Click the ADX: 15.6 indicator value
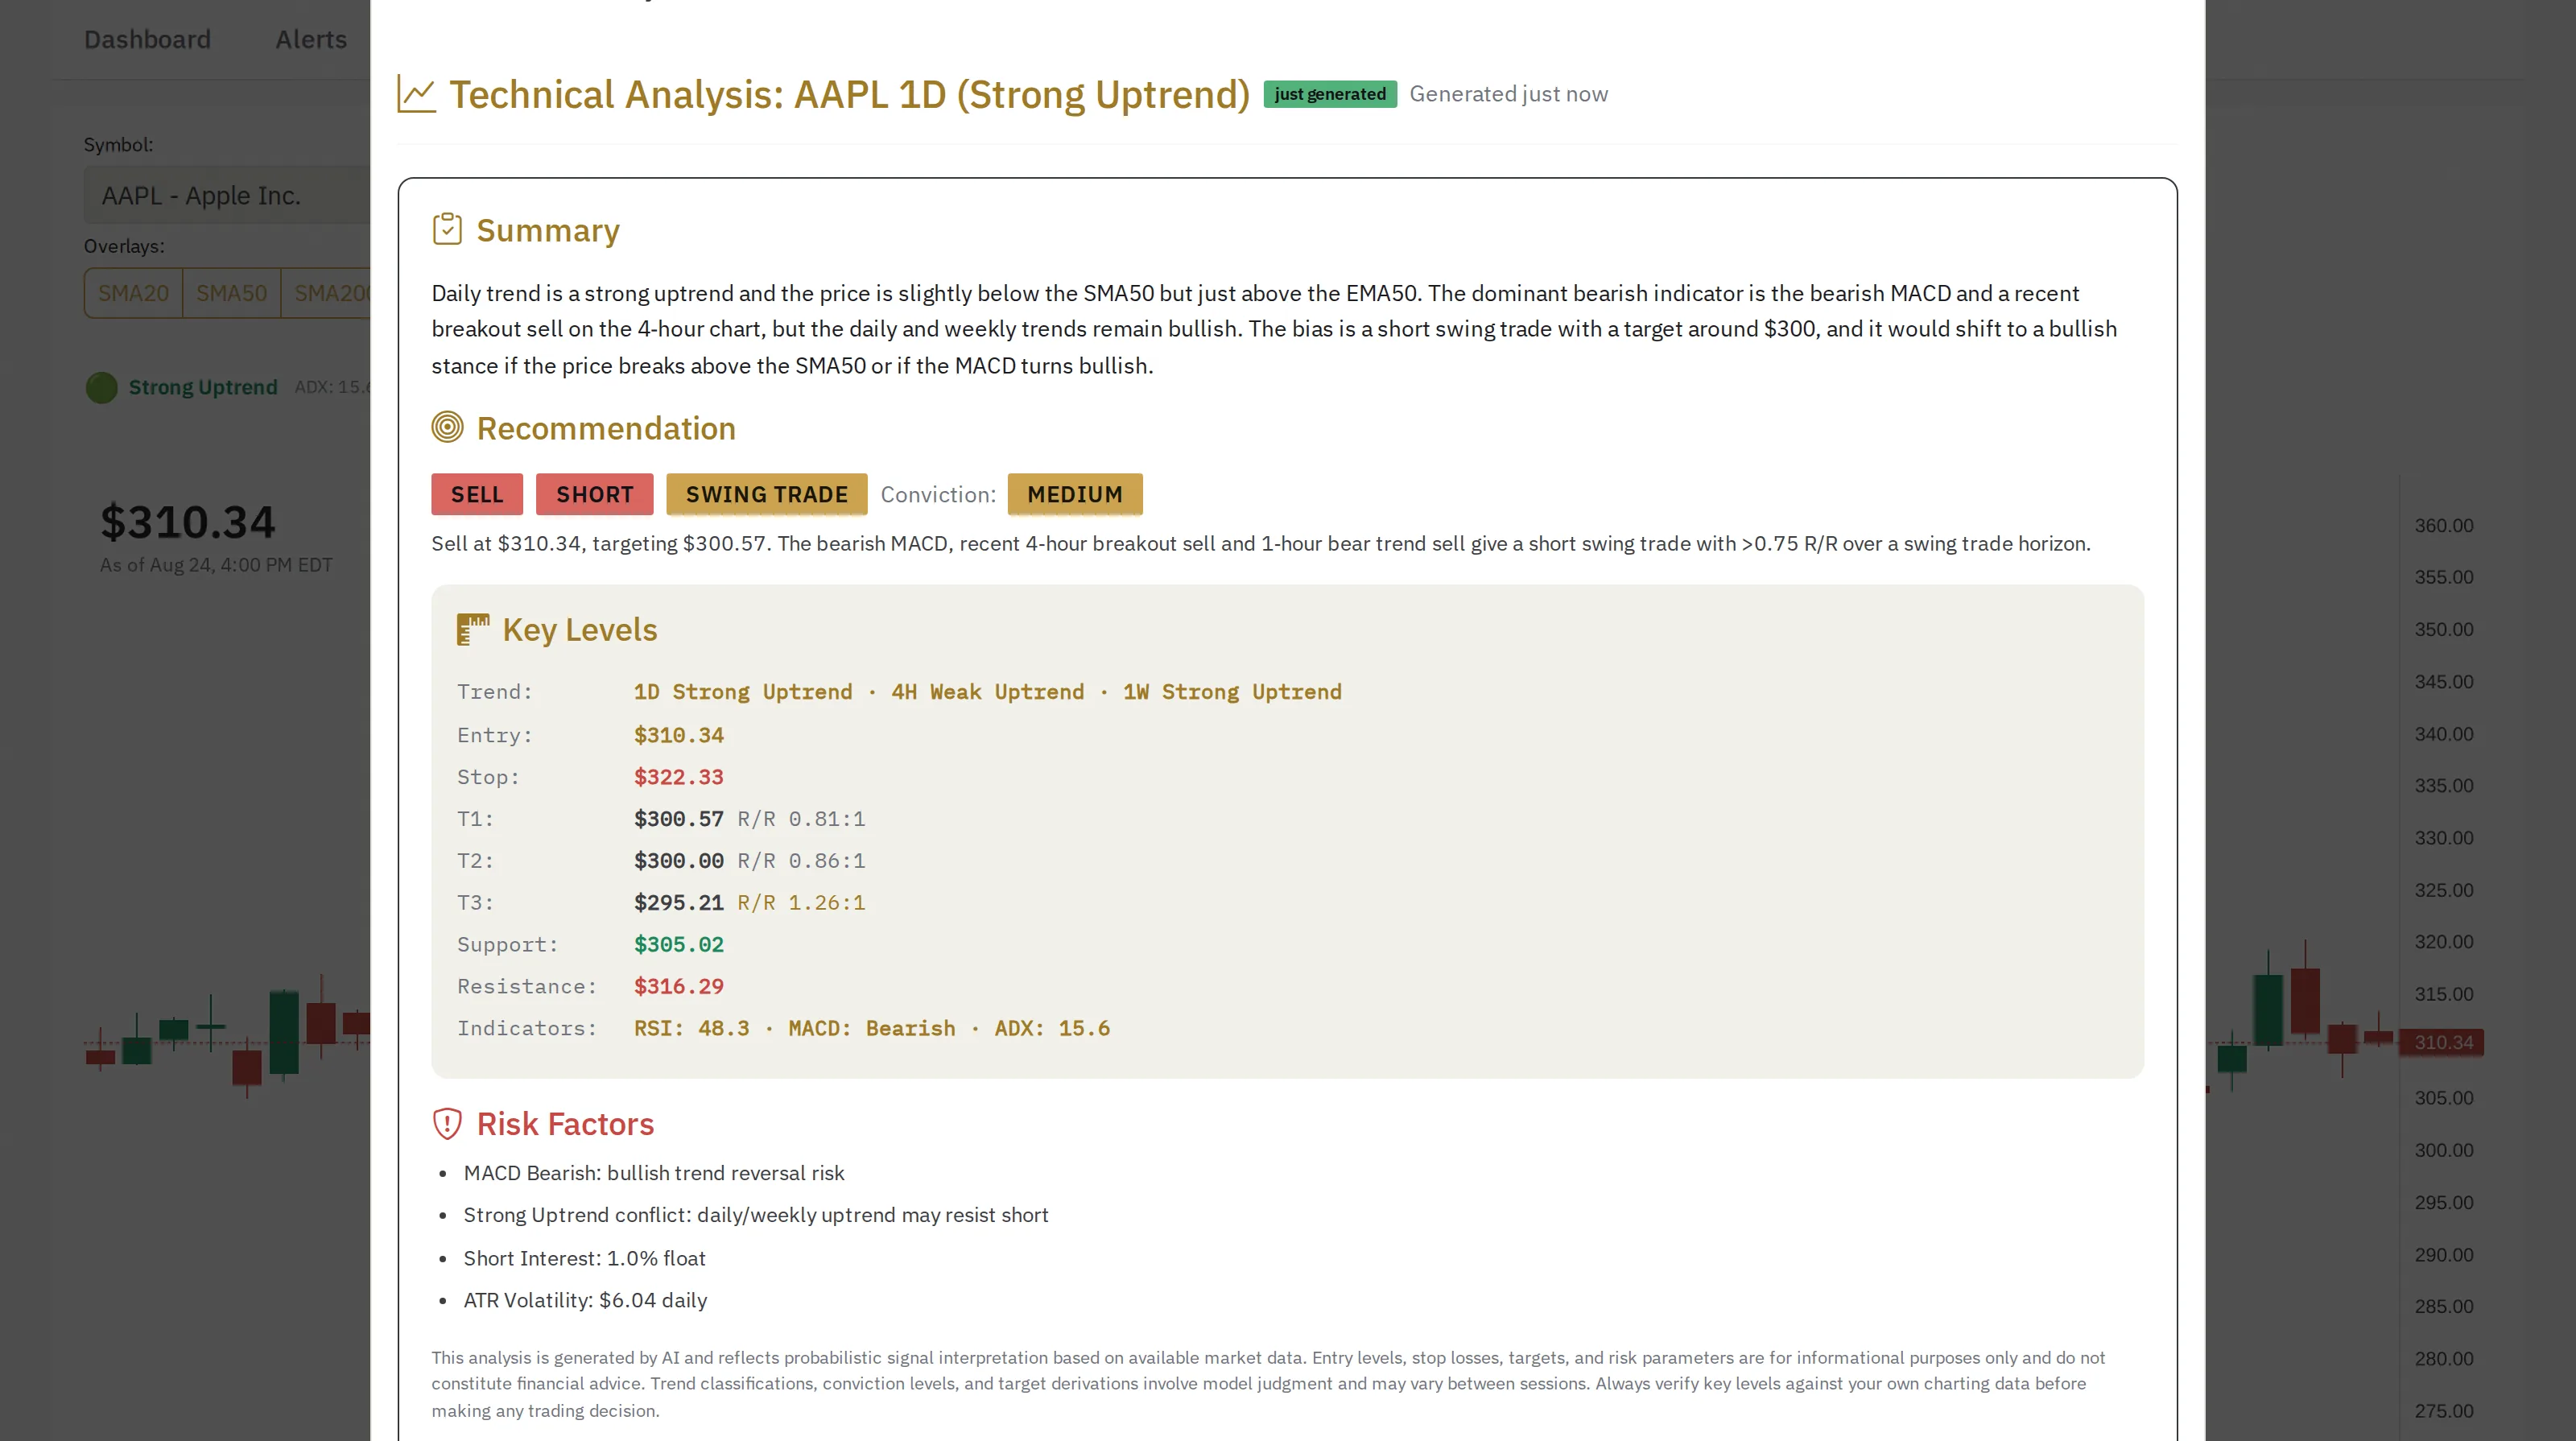The image size is (2576, 1441). (1052, 1029)
